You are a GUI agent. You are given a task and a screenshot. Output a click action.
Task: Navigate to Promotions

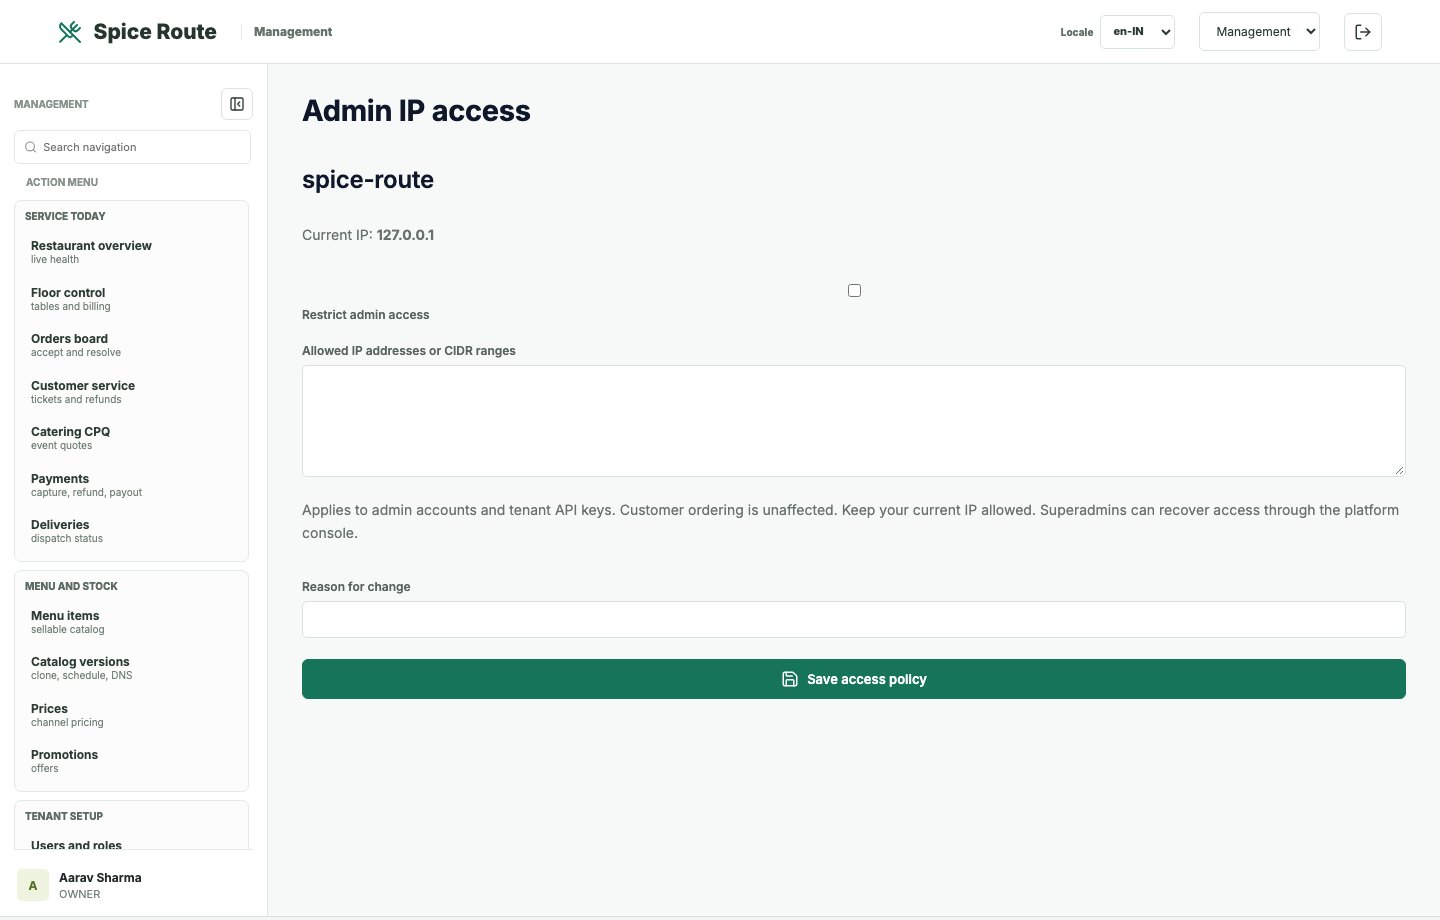(131, 761)
